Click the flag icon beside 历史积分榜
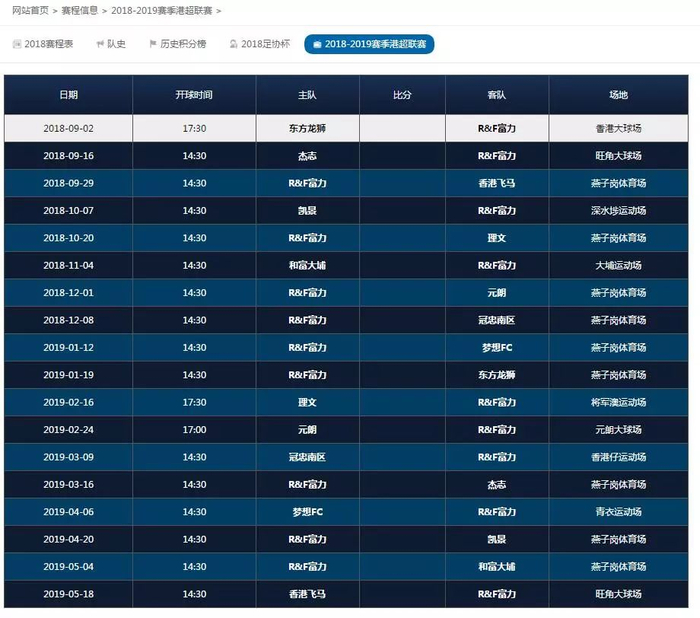Screen dimensions: 700x618 (153, 44)
